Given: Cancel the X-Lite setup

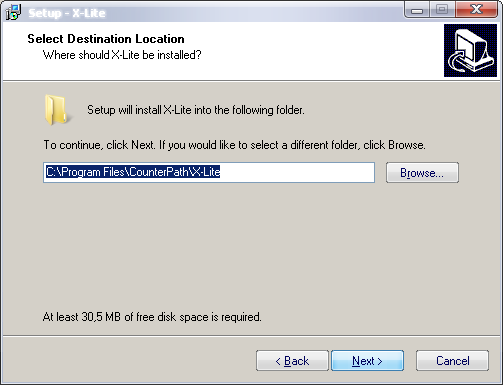Looking at the screenshot, I should 452,360.
